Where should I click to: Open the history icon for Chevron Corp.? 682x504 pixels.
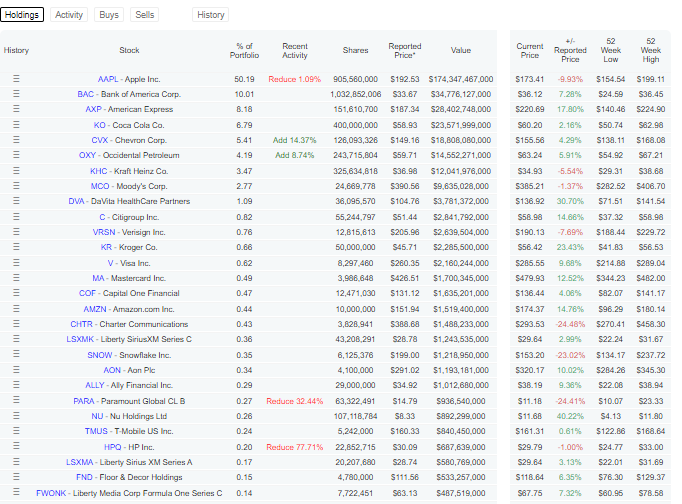(x=16, y=140)
